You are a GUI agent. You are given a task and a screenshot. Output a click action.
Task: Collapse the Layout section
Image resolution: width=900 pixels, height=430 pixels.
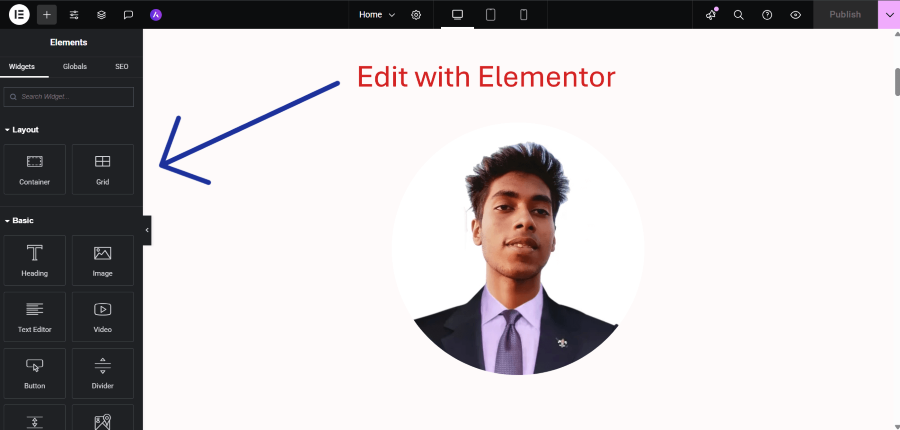21,130
